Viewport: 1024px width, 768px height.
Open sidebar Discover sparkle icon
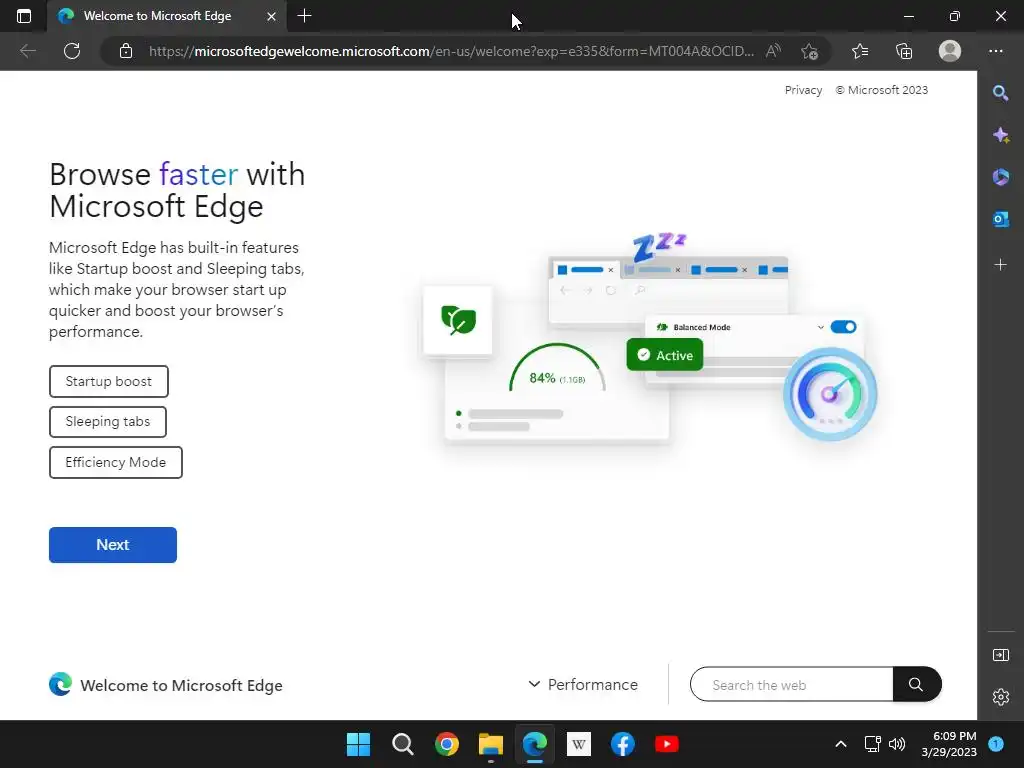coord(1000,135)
